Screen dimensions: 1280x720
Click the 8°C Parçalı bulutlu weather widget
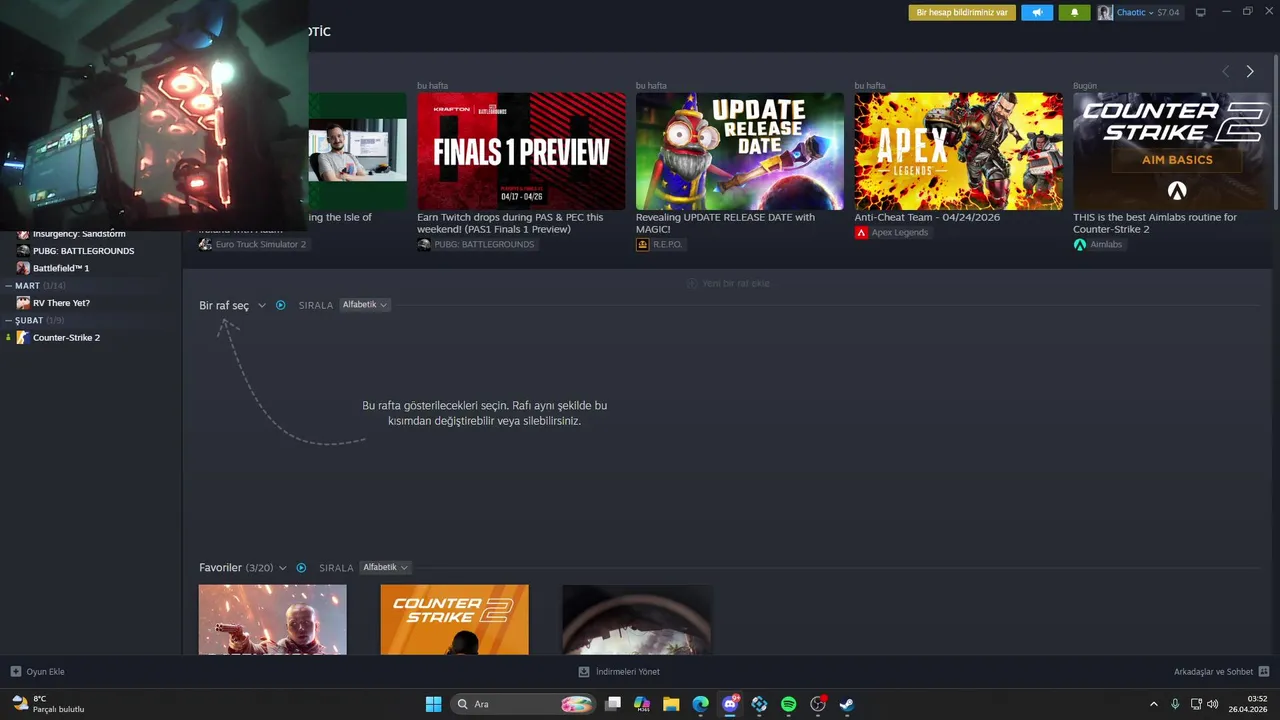pyautogui.click(x=48, y=704)
